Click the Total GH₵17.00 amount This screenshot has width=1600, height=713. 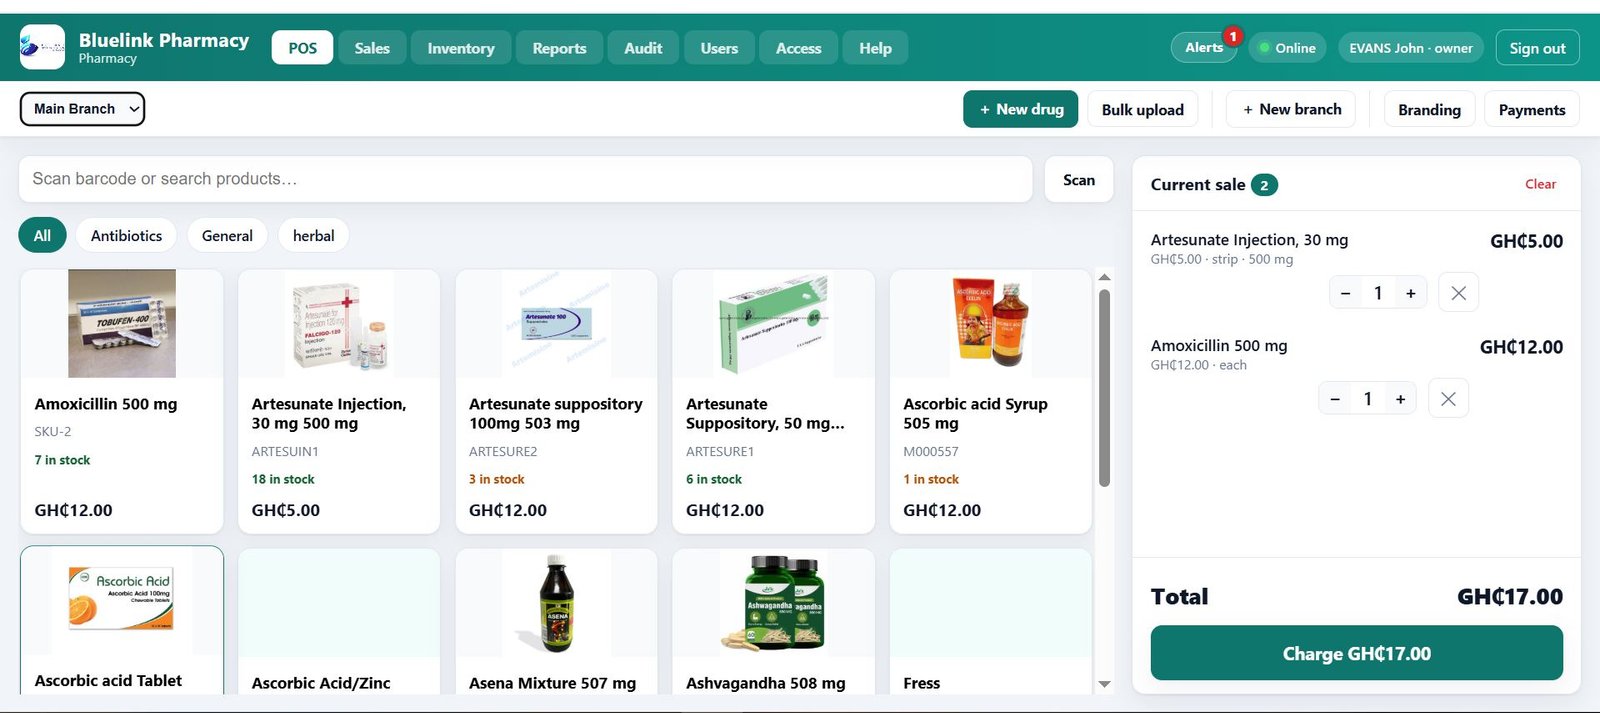tap(1510, 597)
